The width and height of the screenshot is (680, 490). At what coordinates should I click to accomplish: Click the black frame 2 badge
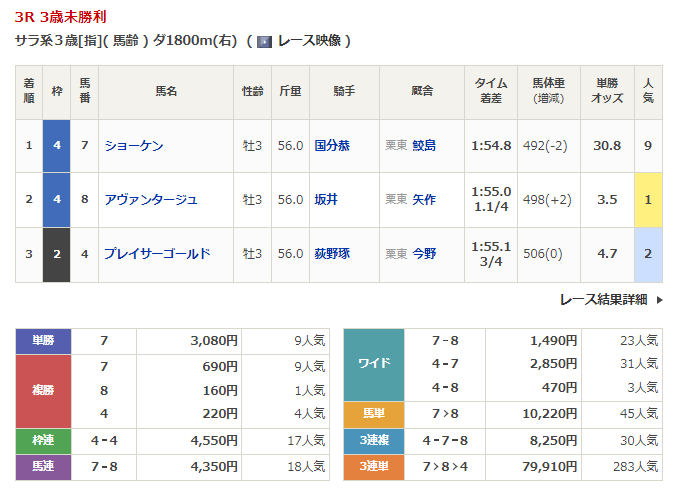[x=57, y=253]
